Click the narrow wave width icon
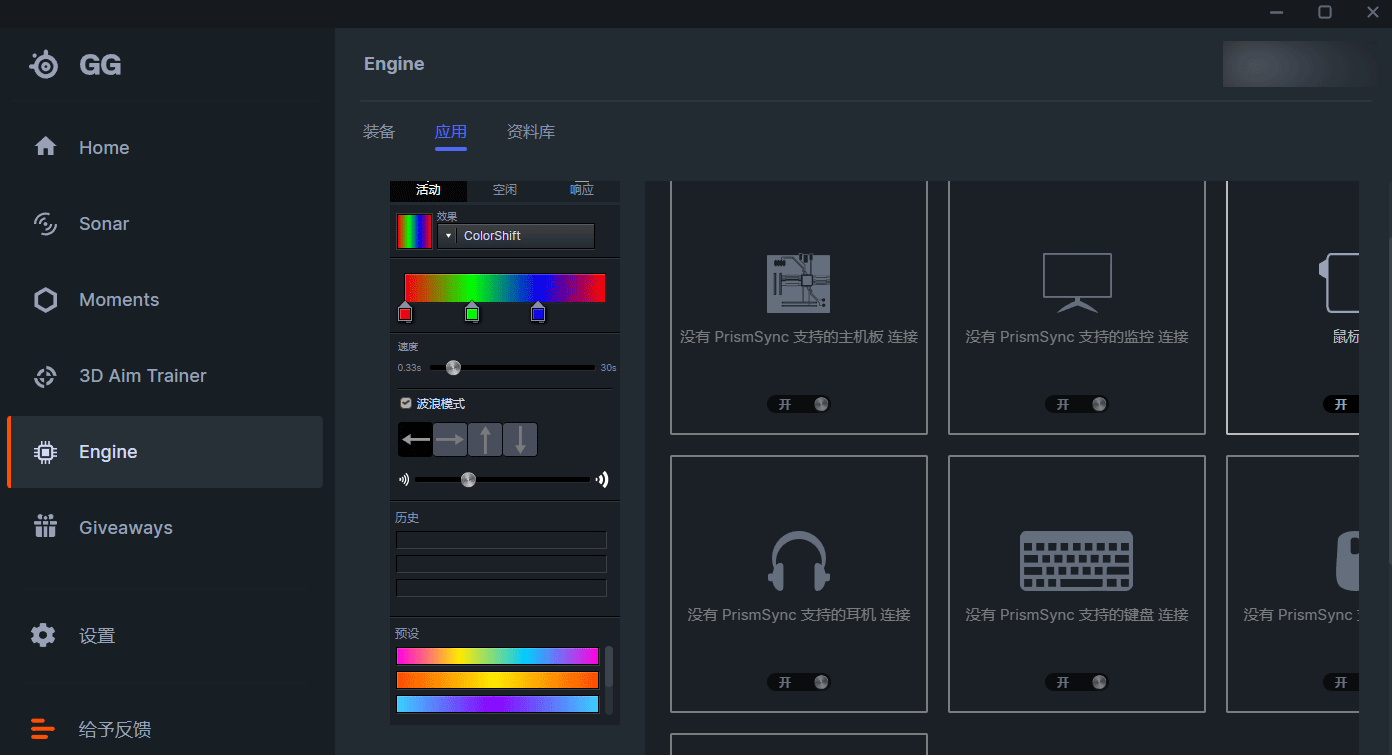This screenshot has height=755, width=1392. [404, 479]
